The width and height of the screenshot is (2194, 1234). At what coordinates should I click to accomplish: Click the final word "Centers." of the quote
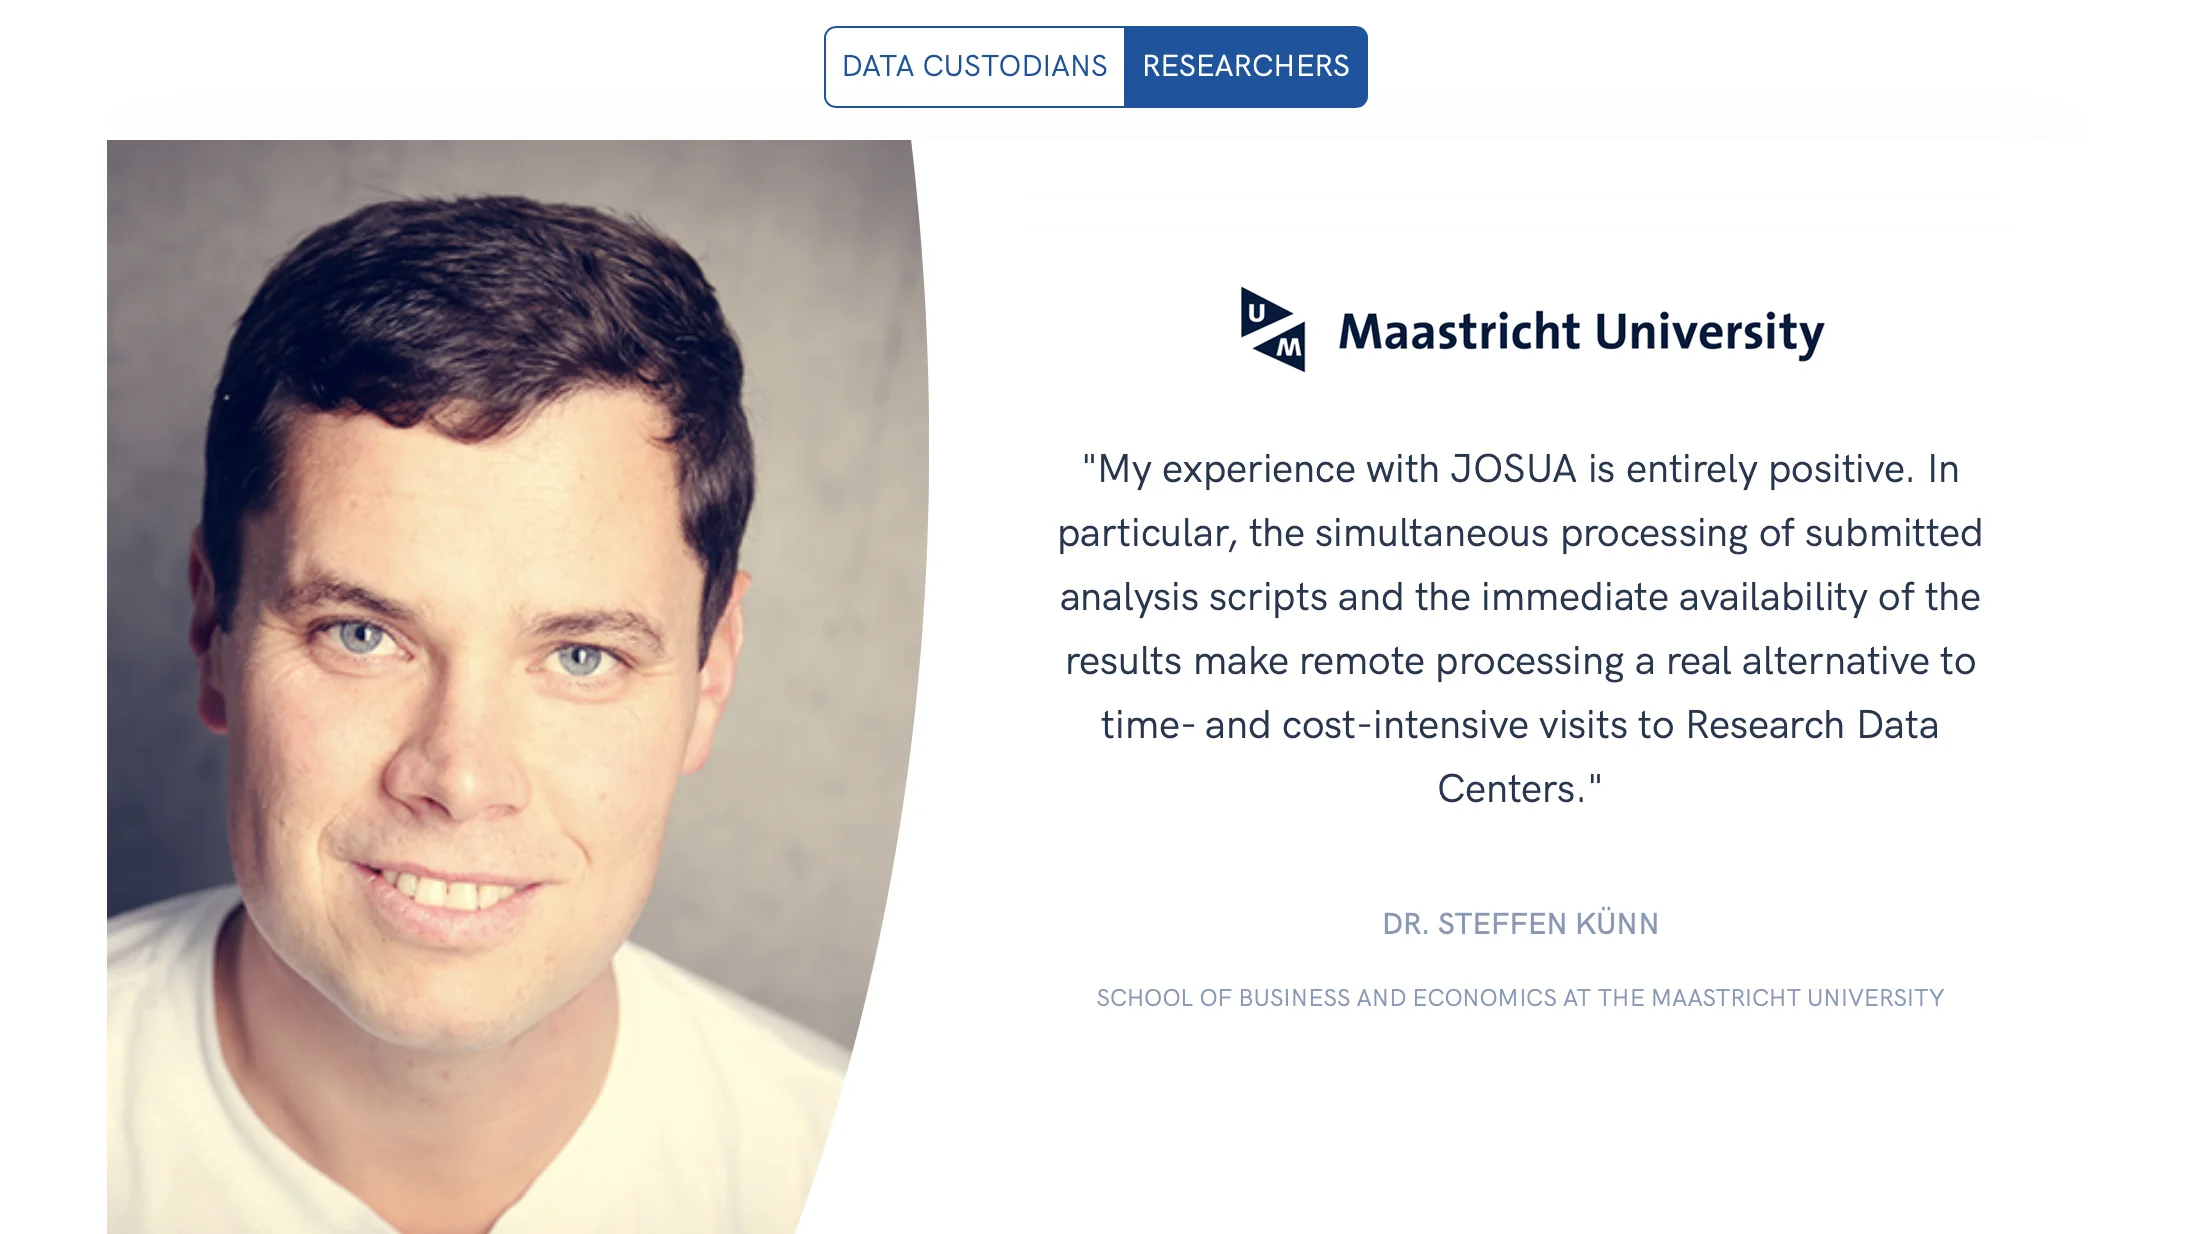[x=1512, y=789]
